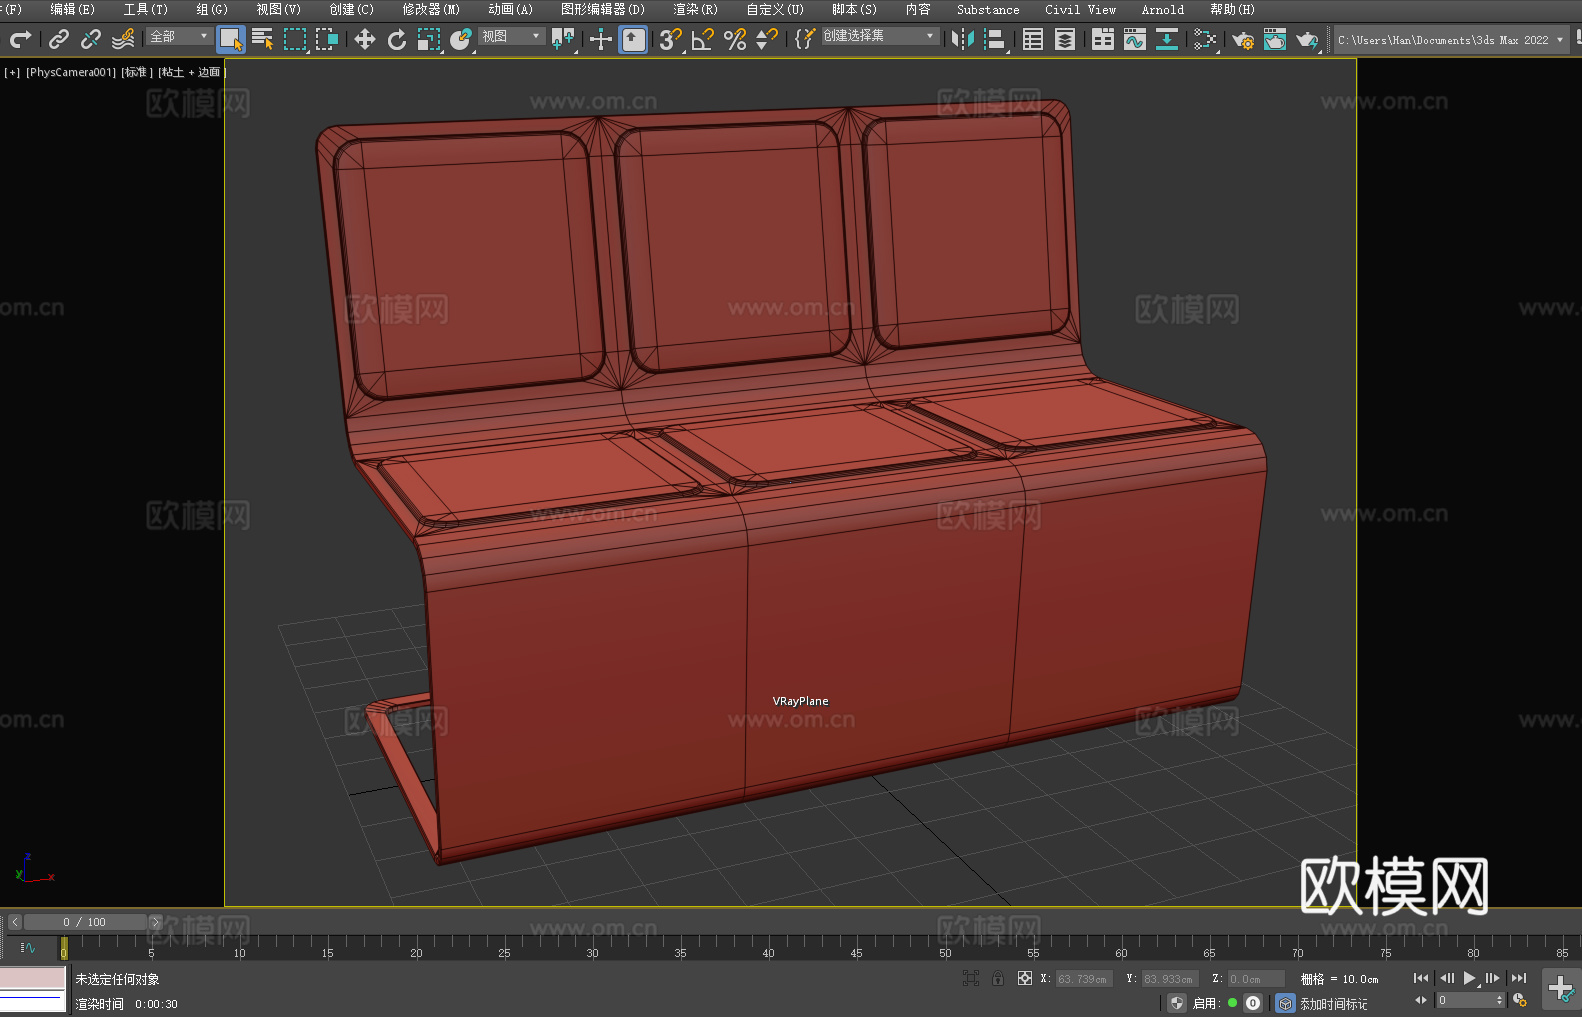Go to start frame button
Viewport: 1582px width, 1017px height.
(x=1420, y=978)
